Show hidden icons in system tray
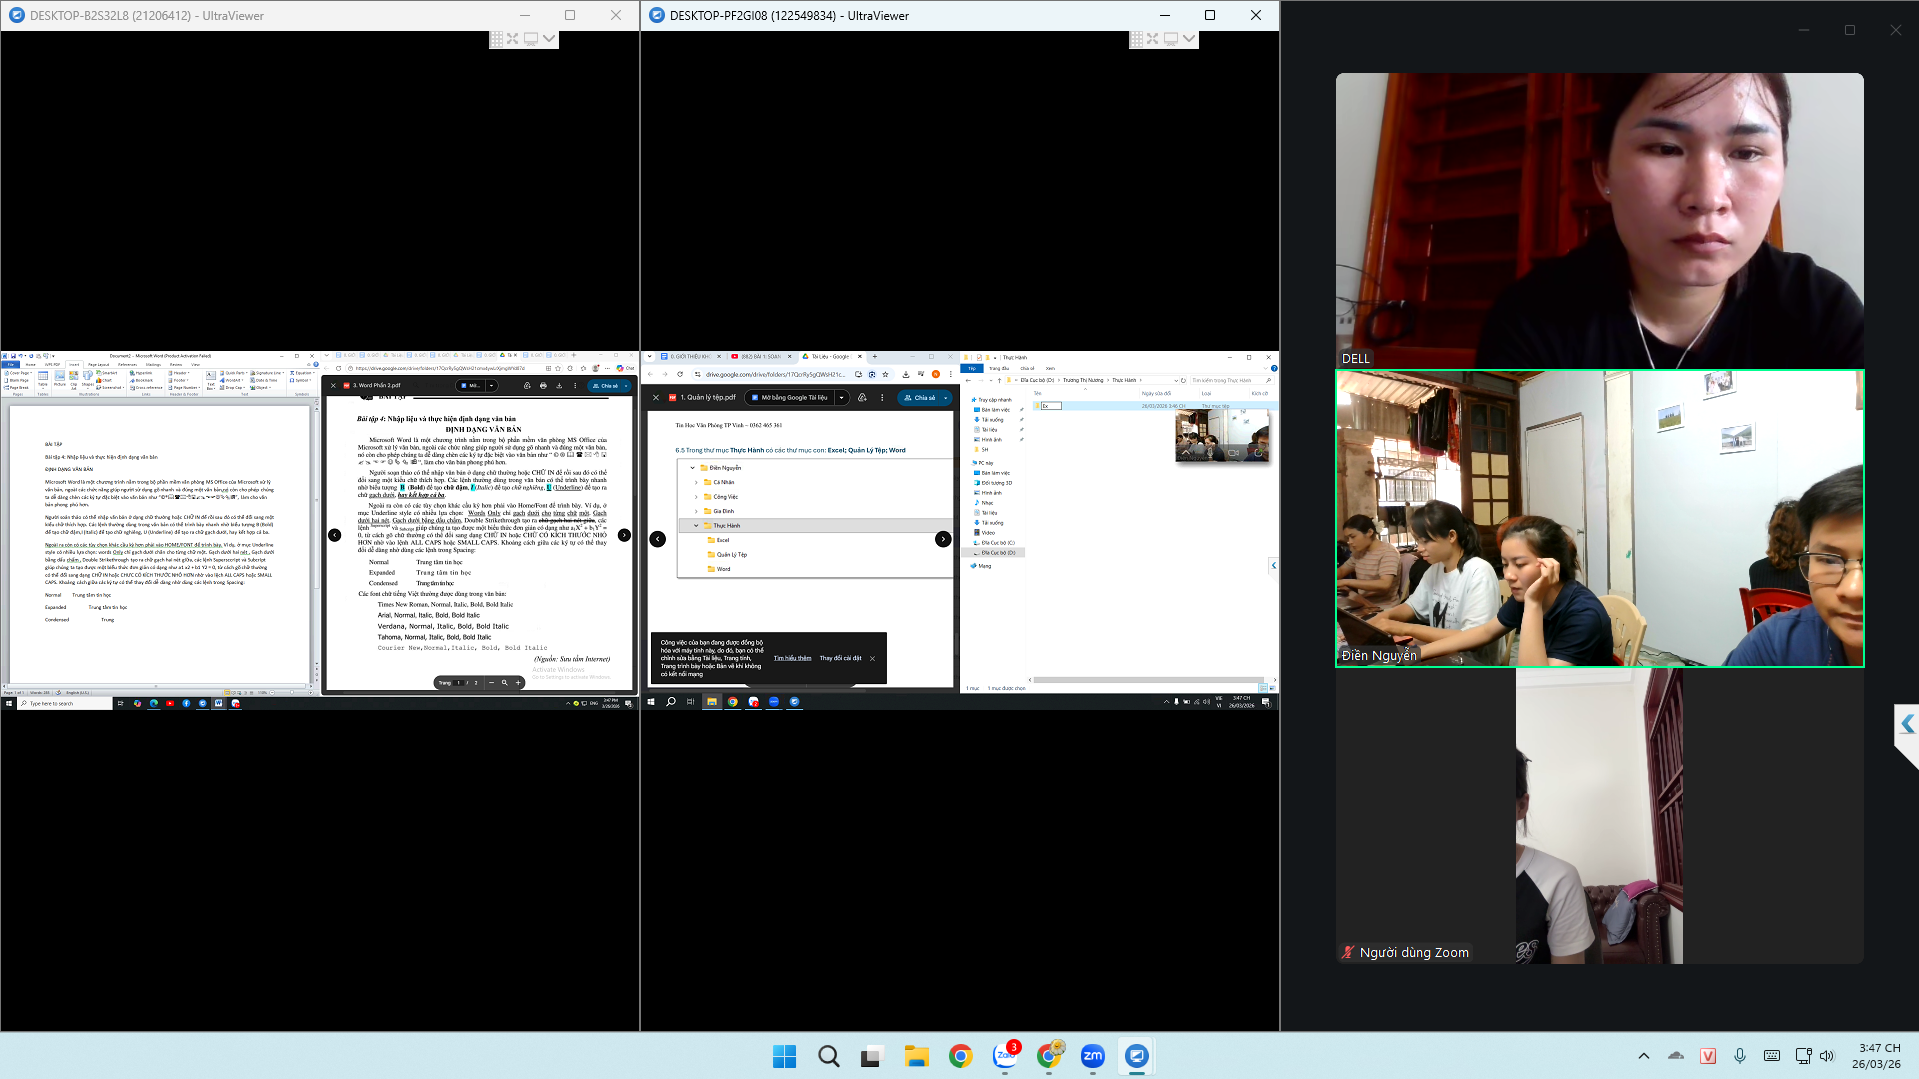Viewport: 1919px width, 1079px height. click(1643, 1056)
